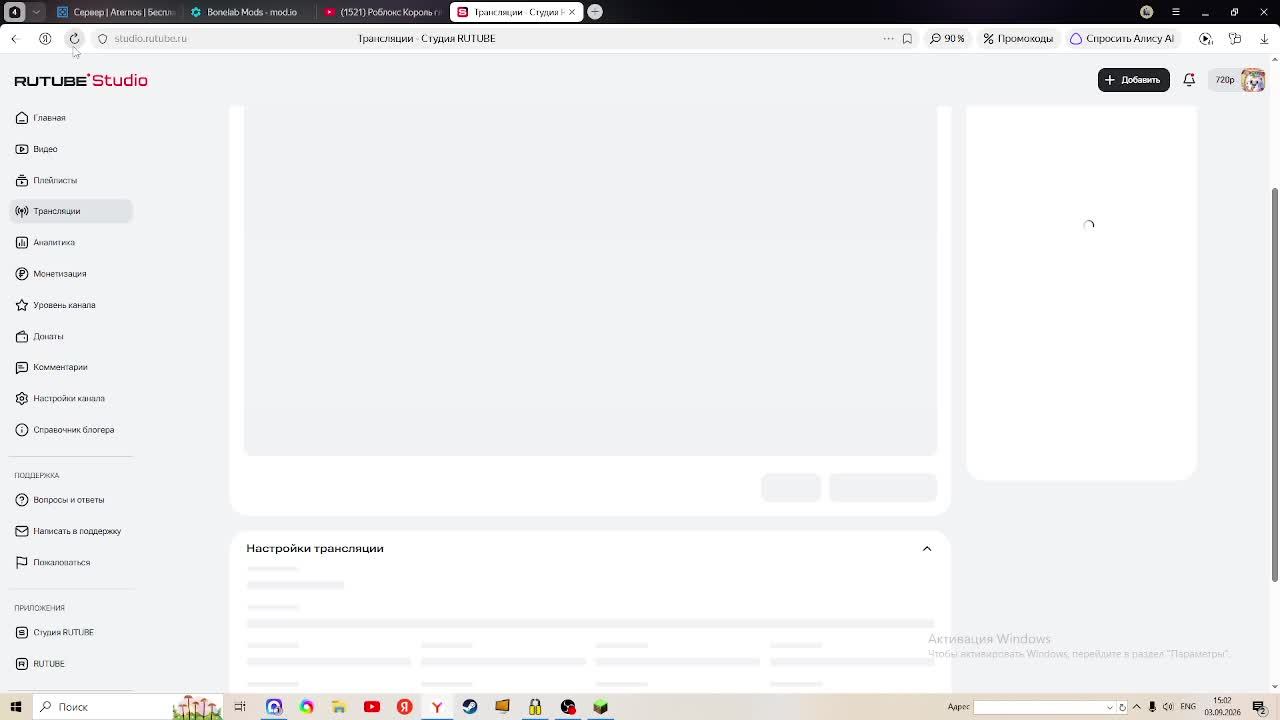Open Студия RUTUBE app link
The image size is (1280, 720).
pyautogui.click(x=54, y=632)
